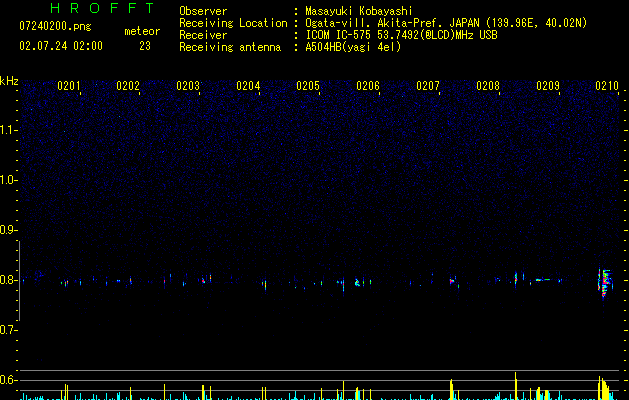Click the 'Observer' field label
Image resolution: width=629 pixels, height=400 pixels.
click(203, 11)
